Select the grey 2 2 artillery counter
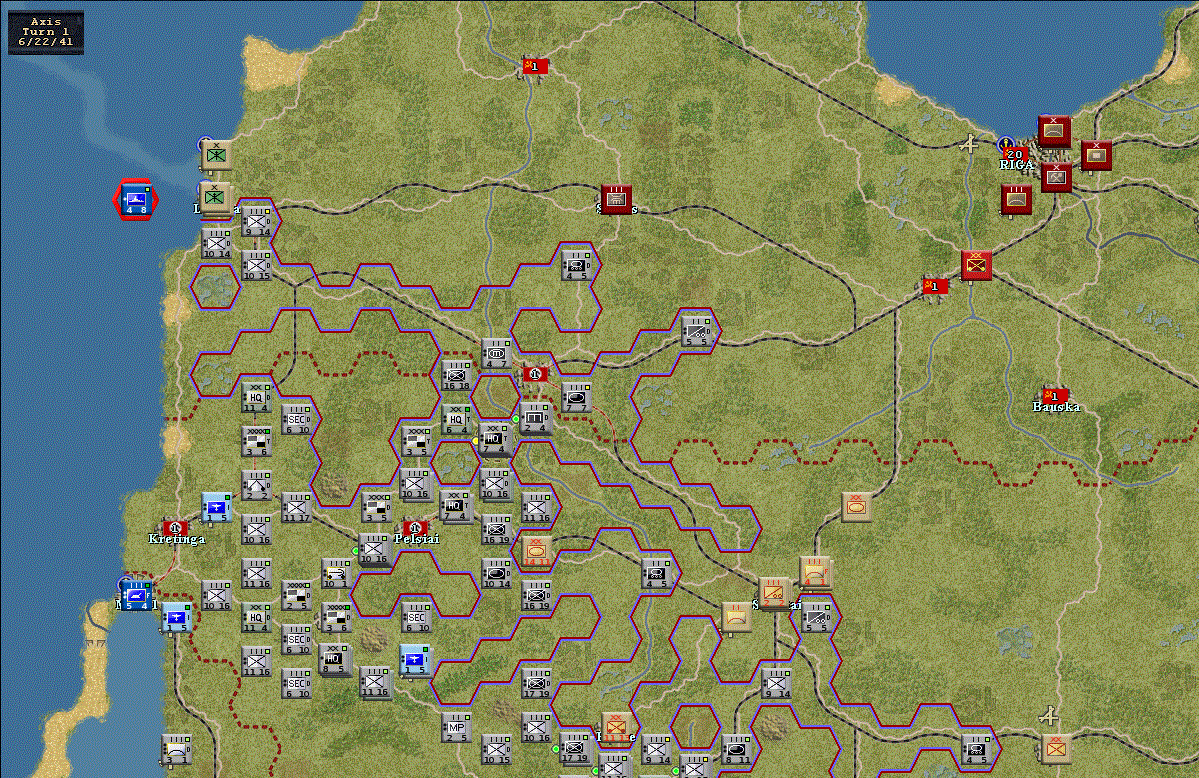This screenshot has width=1199, height=778. pyautogui.click(x=256, y=486)
